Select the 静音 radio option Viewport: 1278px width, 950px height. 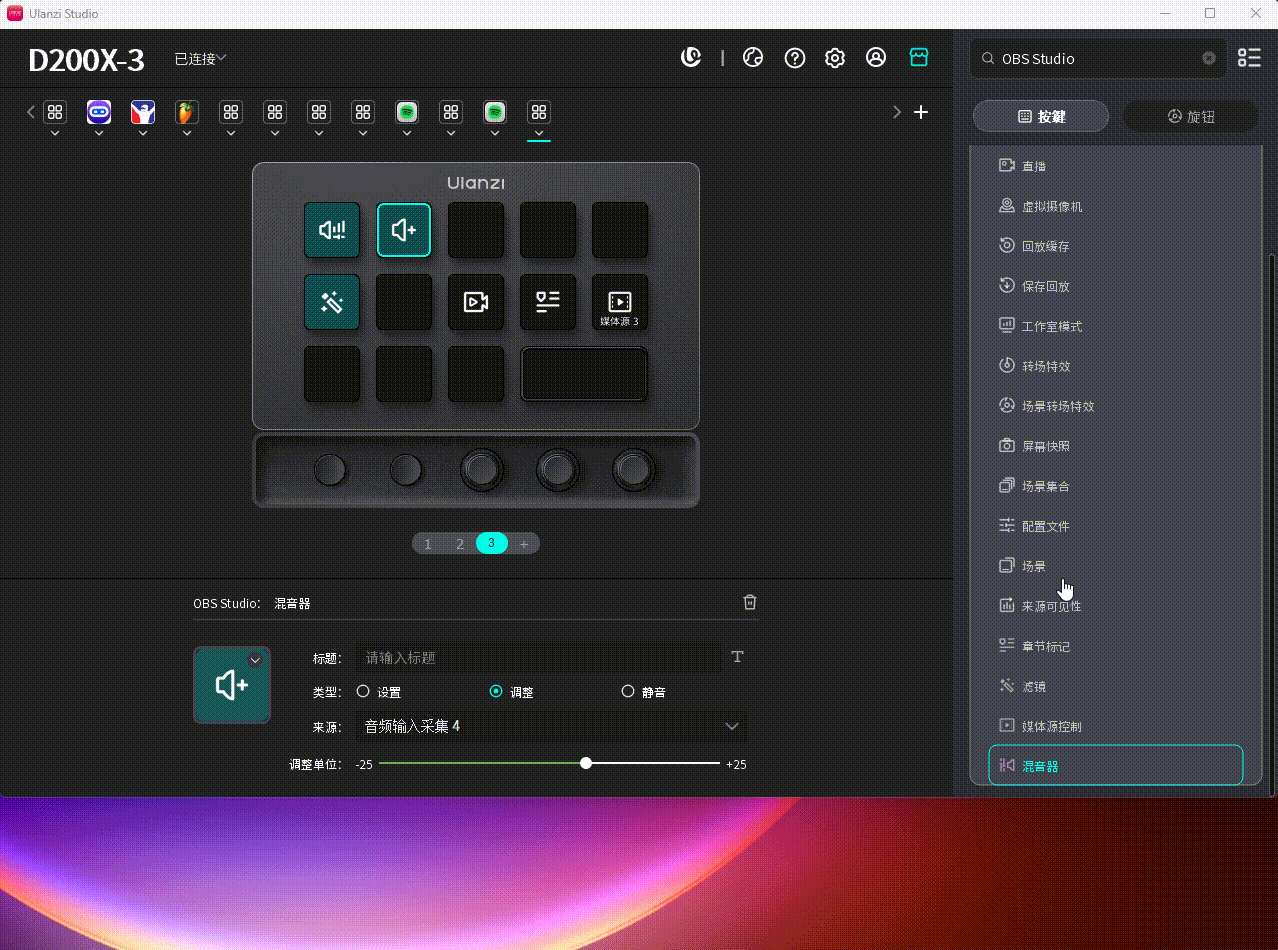click(x=628, y=691)
